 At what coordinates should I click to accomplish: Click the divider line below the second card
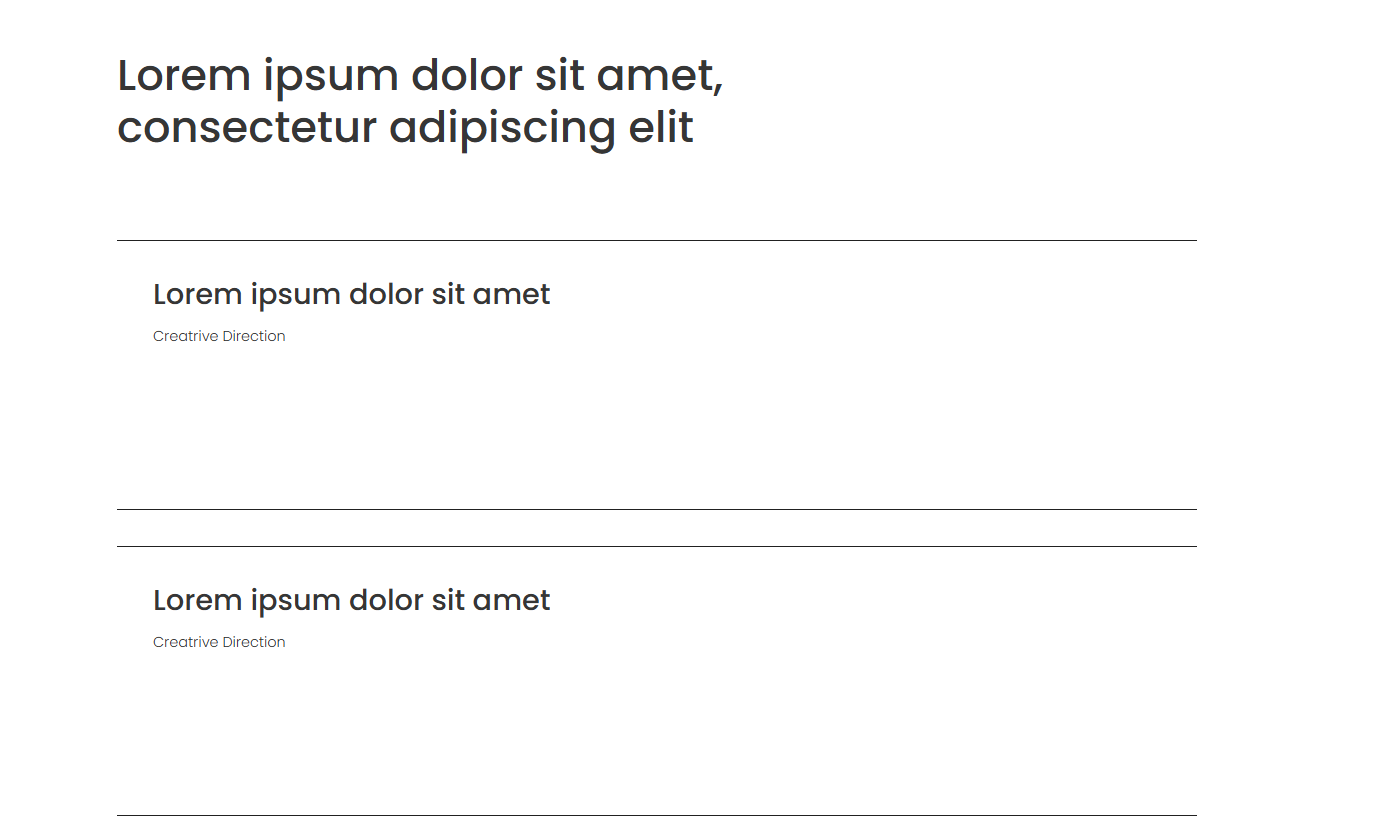(656, 815)
